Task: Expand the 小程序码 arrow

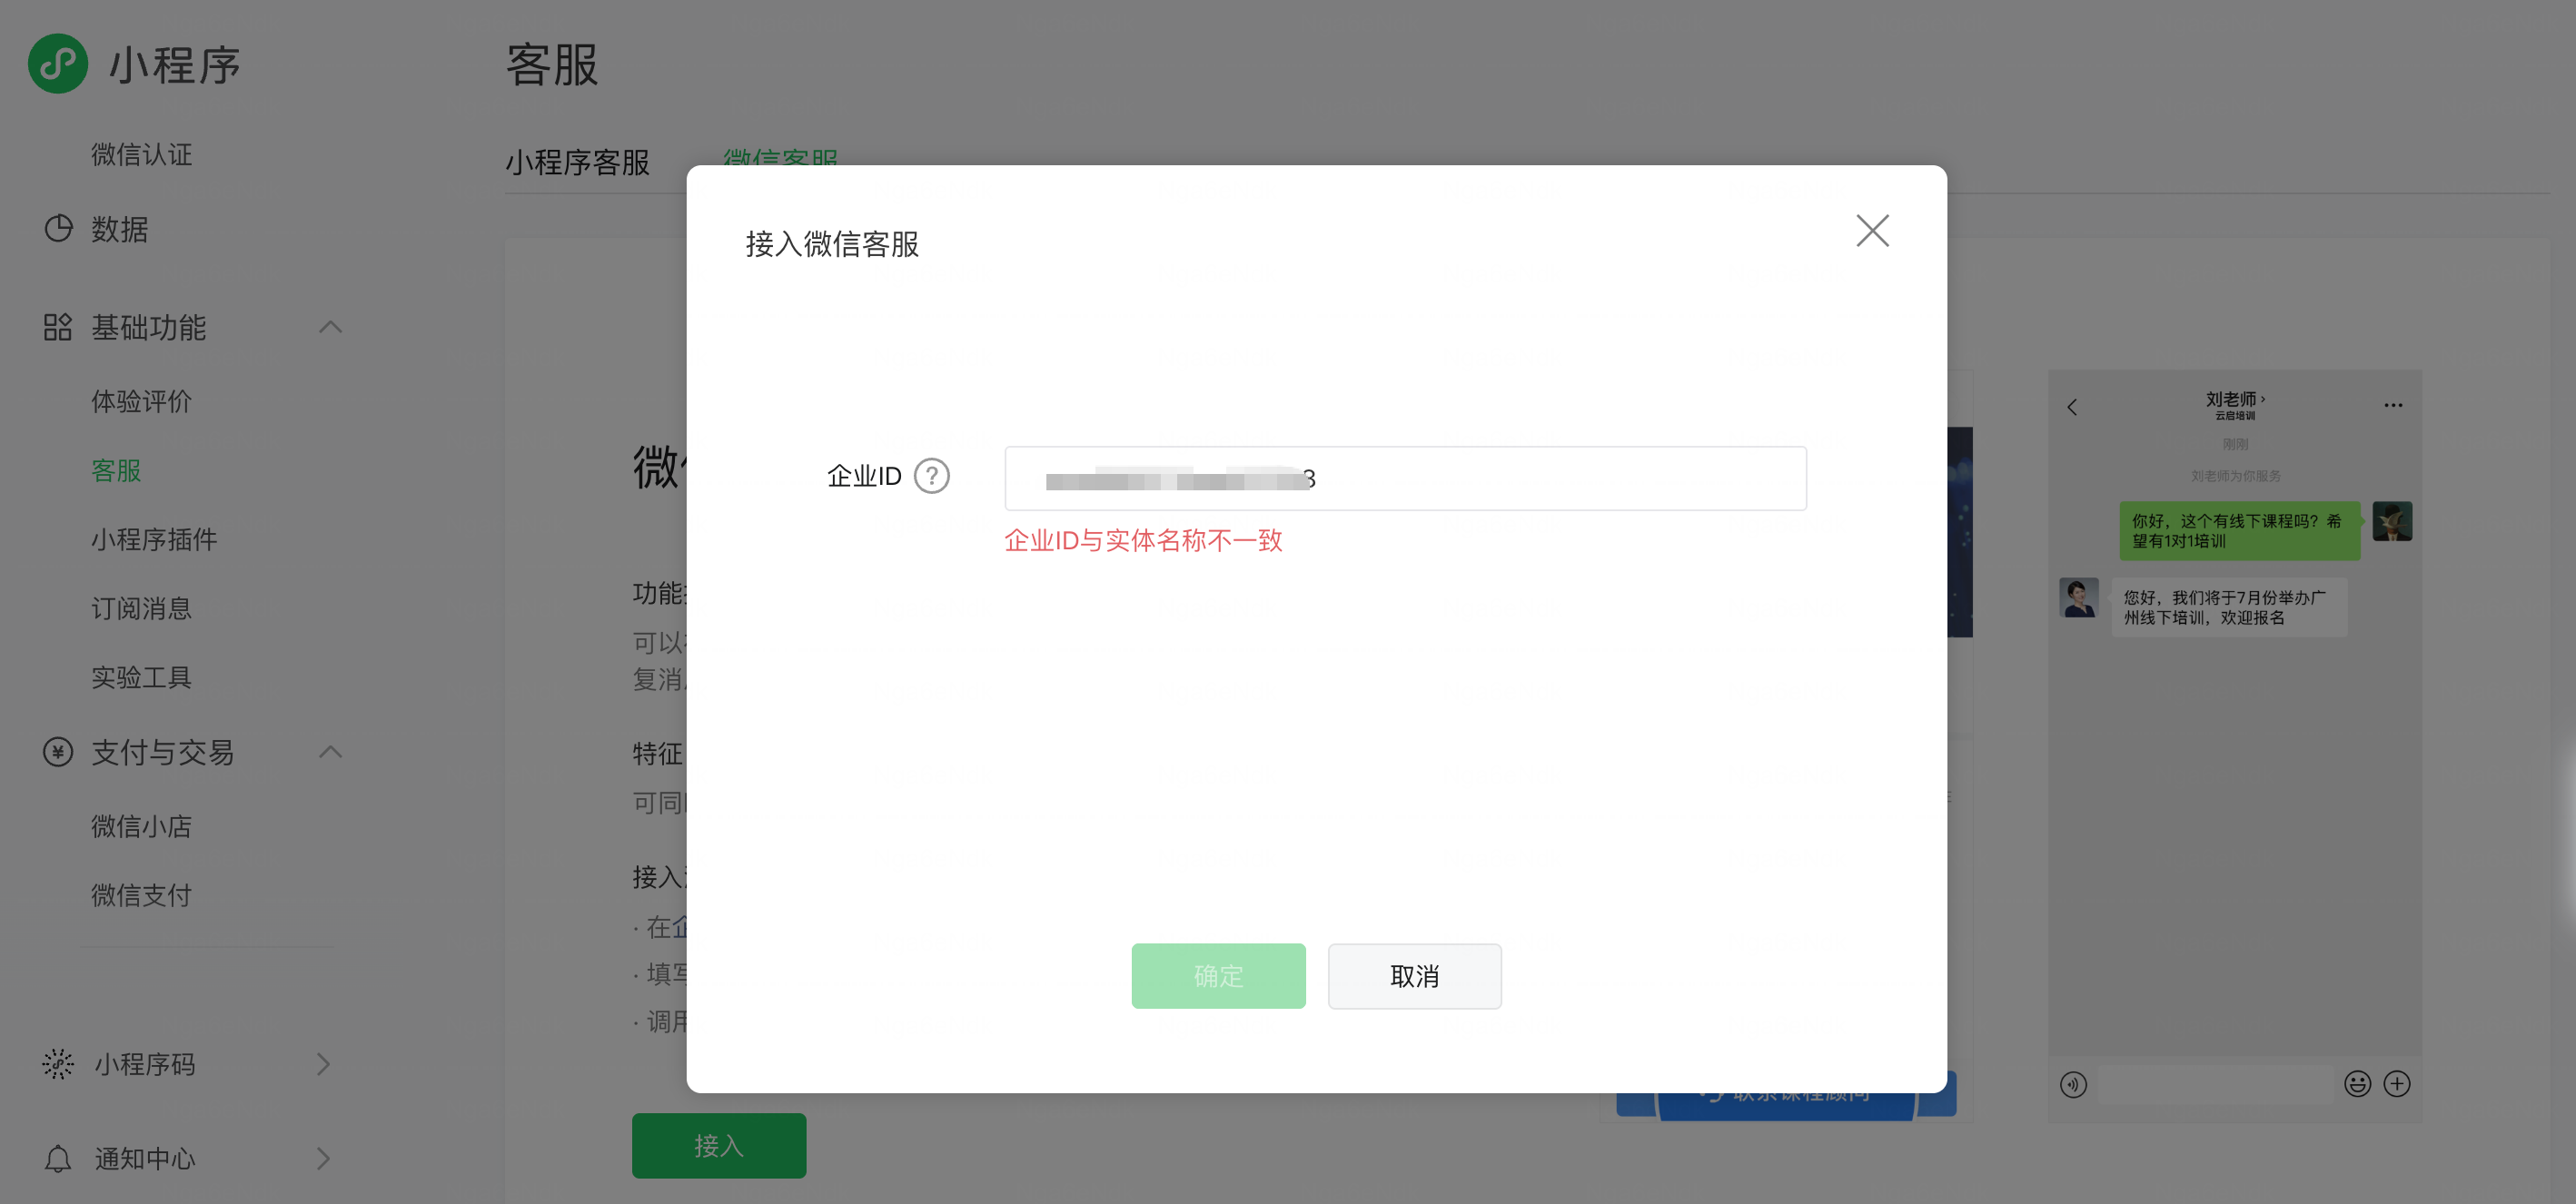Action: [x=323, y=1064]
